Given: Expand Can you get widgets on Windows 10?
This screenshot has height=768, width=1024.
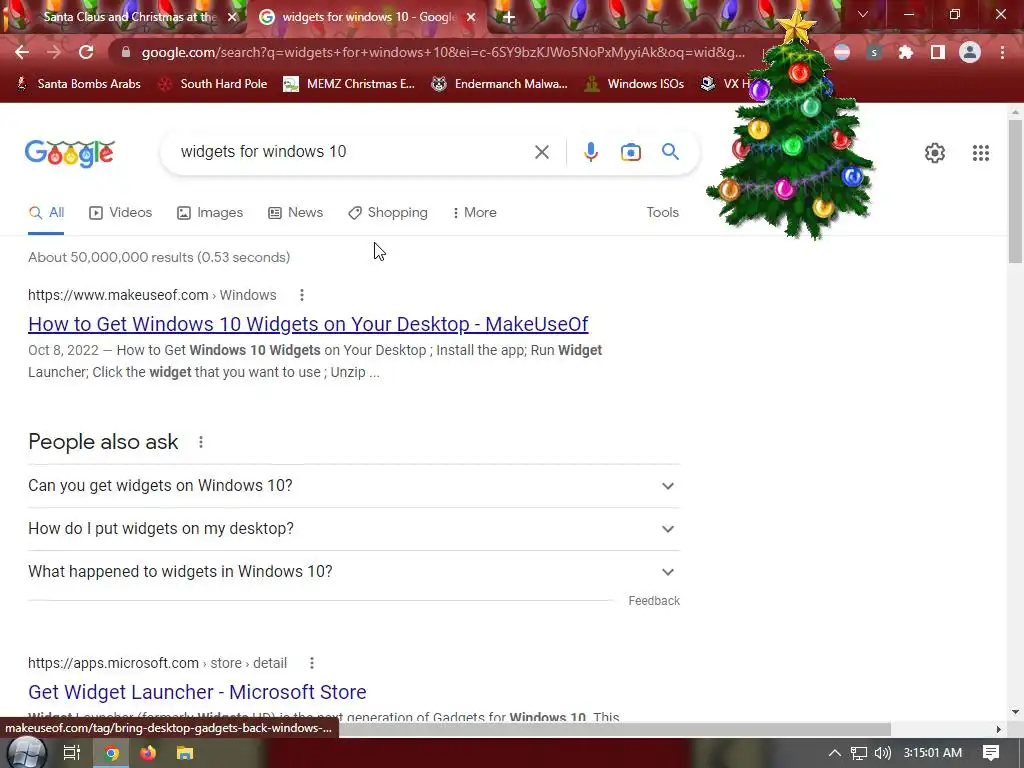Looking at the screenshot, I should [x=354, y=486].
